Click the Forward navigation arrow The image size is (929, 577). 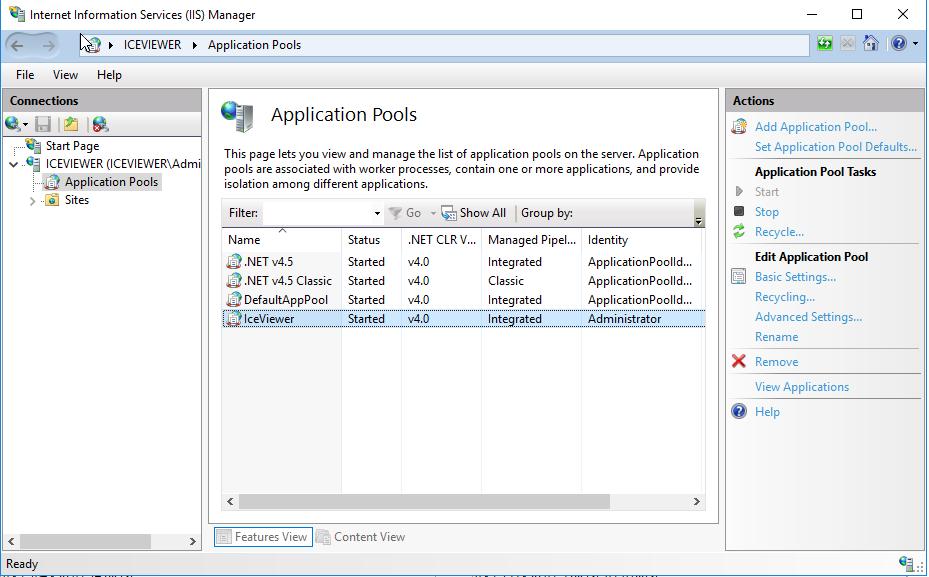49,45
